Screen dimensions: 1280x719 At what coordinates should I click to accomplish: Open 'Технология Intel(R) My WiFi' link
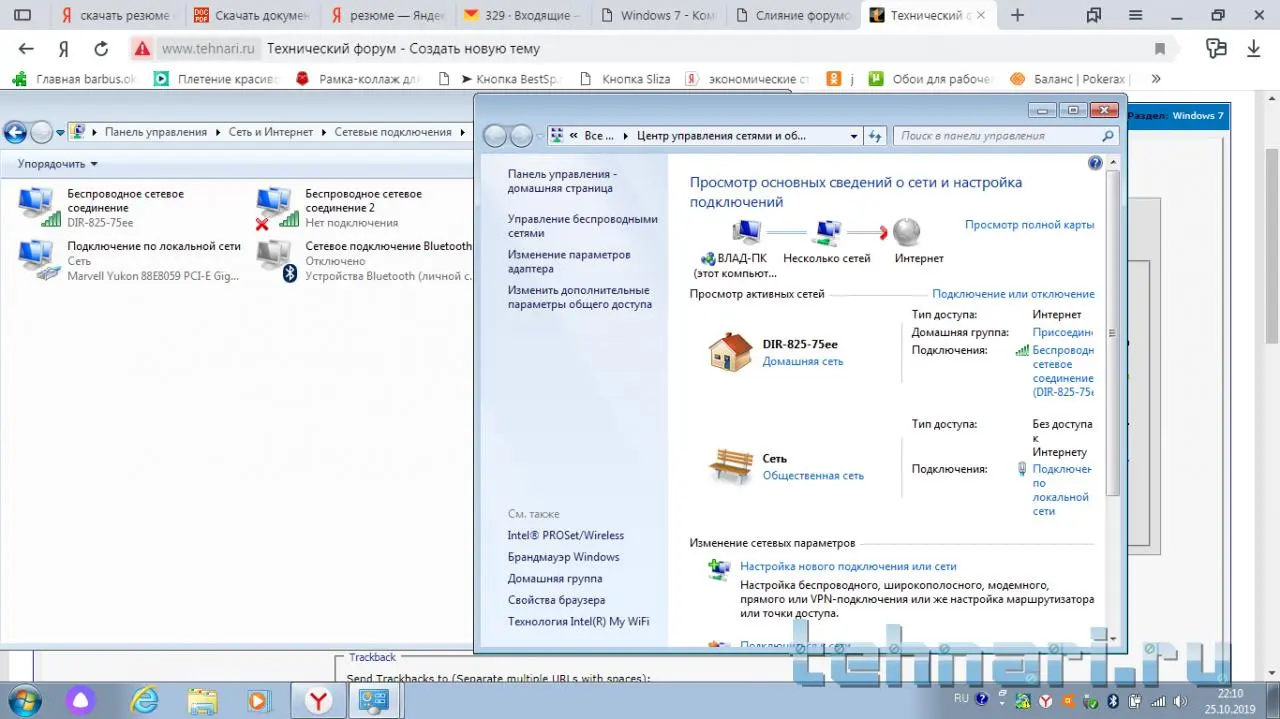pyautogui.click(x=578, y=622)
